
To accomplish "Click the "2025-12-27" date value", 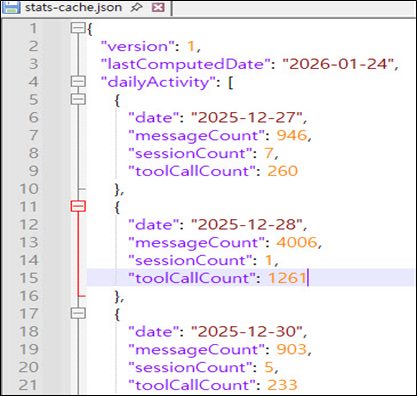I will click(247, 118).
